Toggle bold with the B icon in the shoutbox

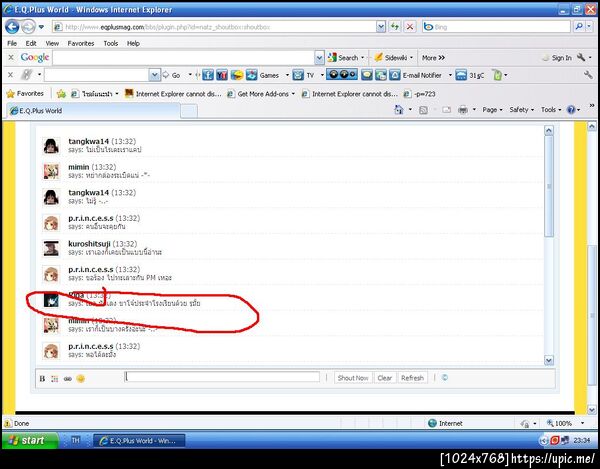coord(42,379)
